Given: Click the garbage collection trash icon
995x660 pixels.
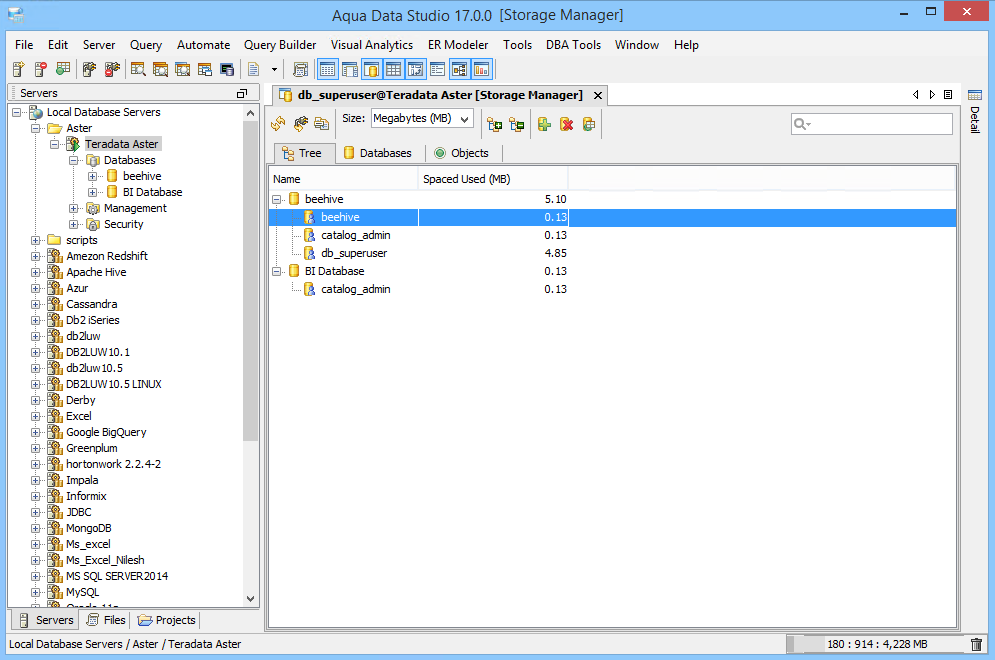Looking at the screenshot, I should [977, 644].
